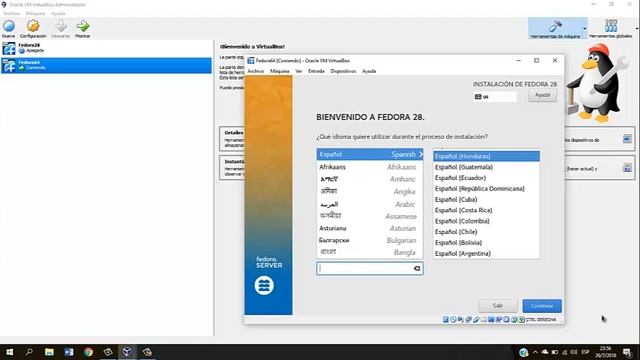Open Chrome from taskbar
This screenshot has width=640, height=360.
click(88, 352)
